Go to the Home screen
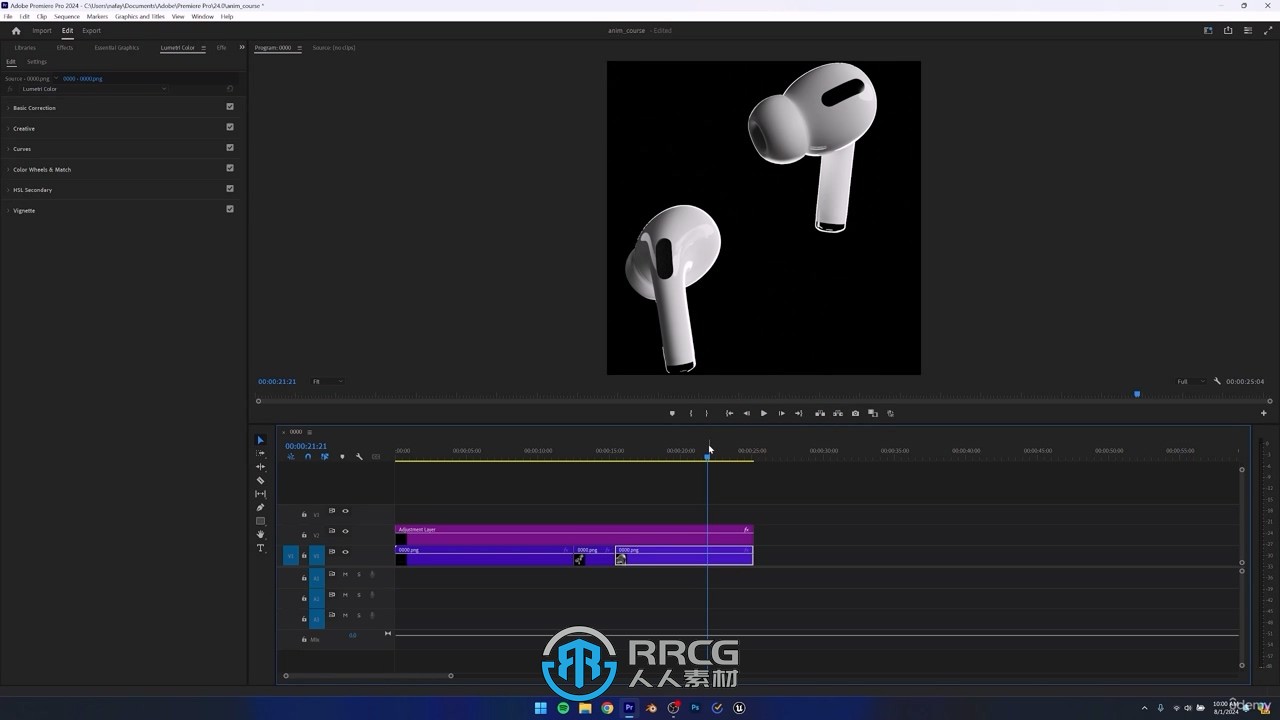This screenshot has width=1280, height=720. coord(15,30)
